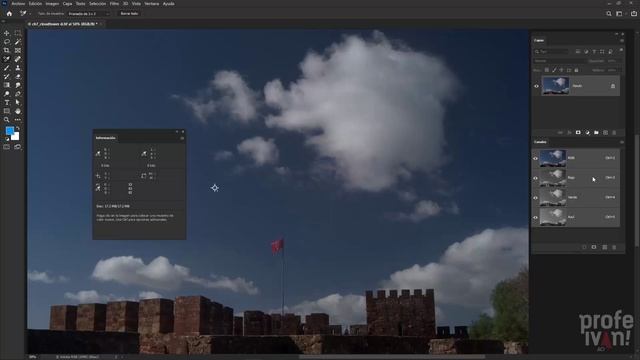Create a new group in Layers panel

[x=596, y=133]
